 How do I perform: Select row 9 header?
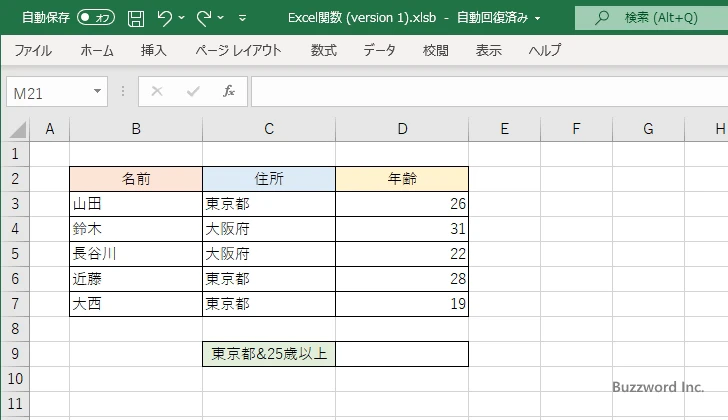click(15, 354)
